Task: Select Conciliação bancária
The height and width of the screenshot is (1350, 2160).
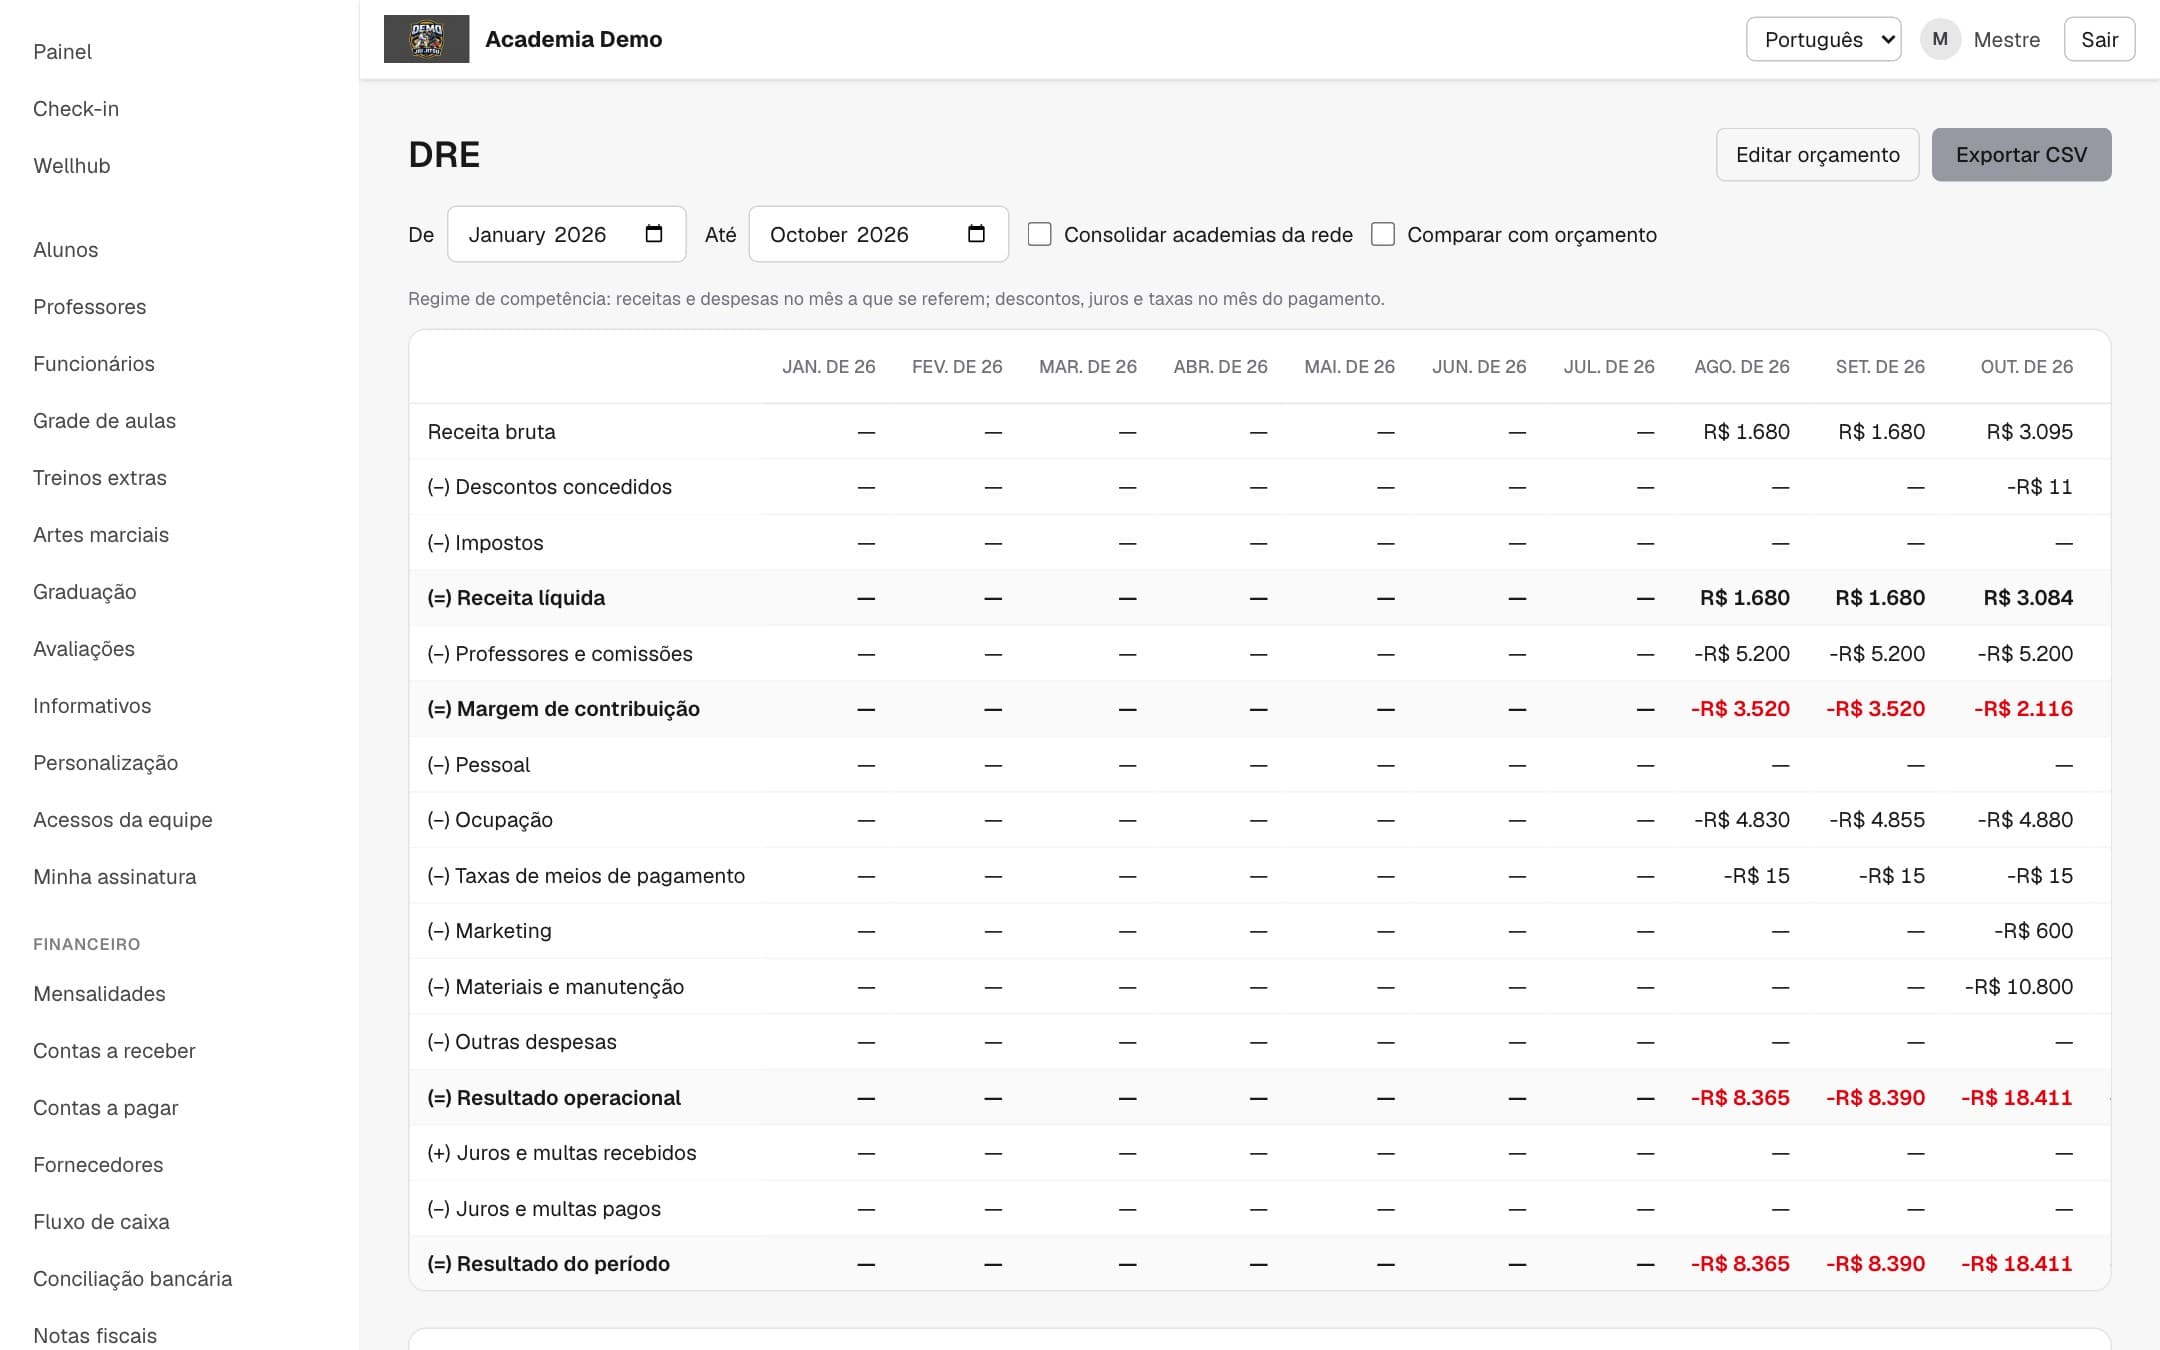Action: (x=133, y=1279)
